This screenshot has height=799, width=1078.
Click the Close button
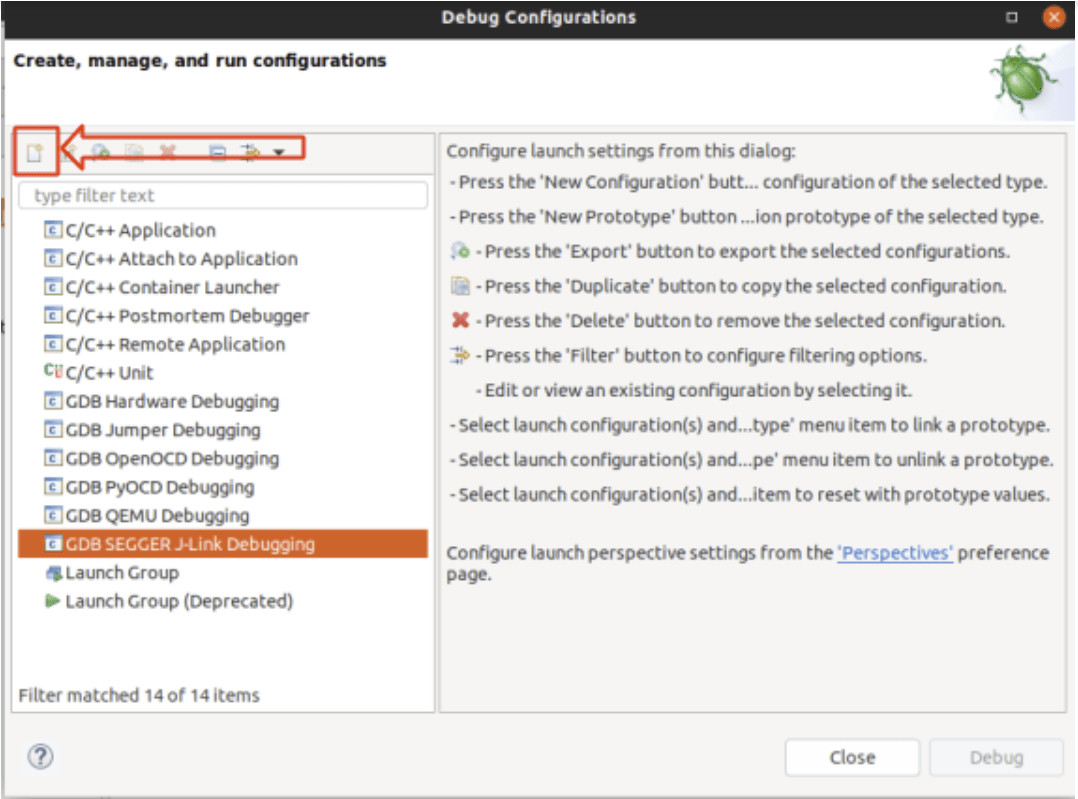[851, 757]
